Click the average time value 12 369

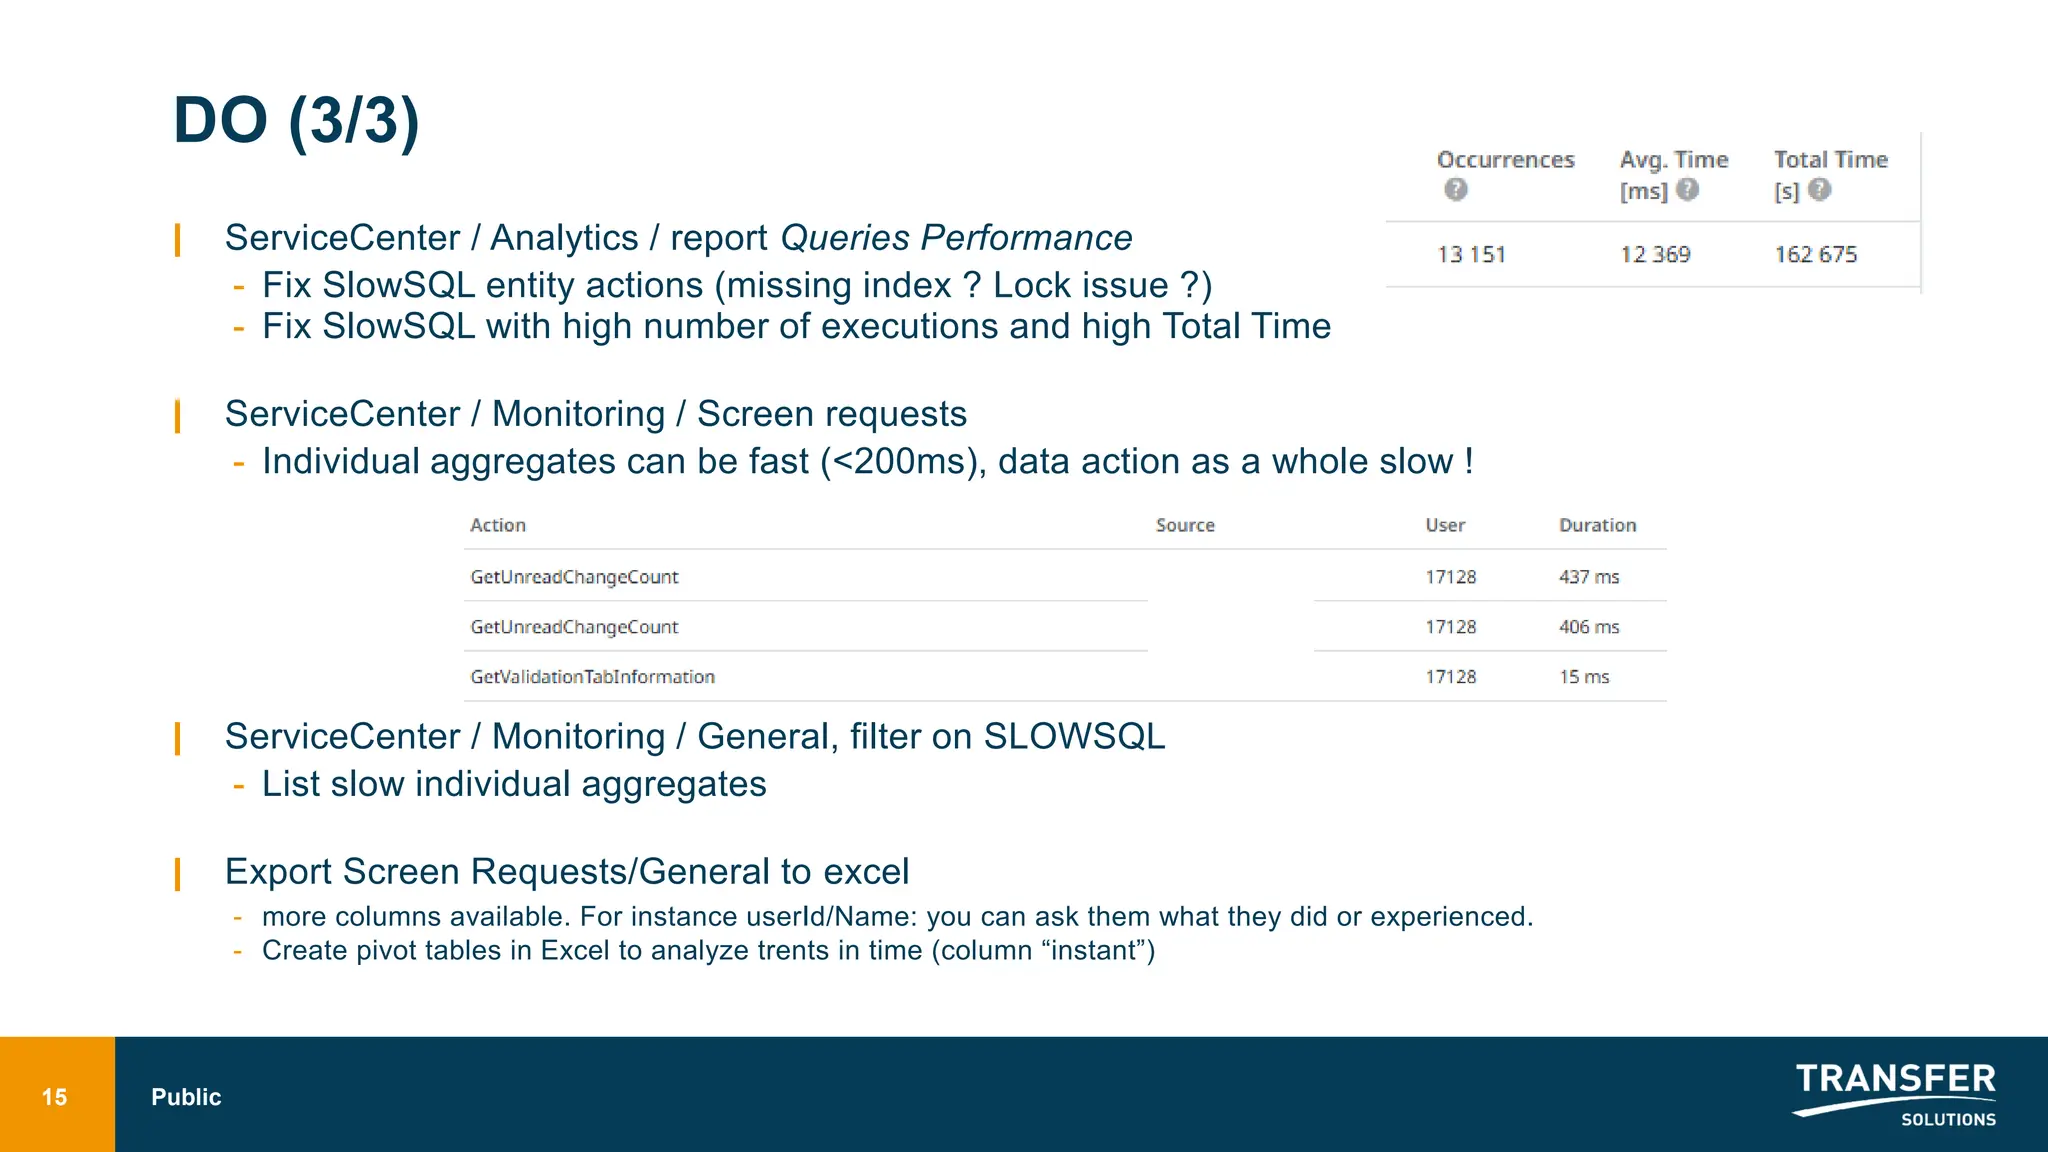(x=1655, y=254)
